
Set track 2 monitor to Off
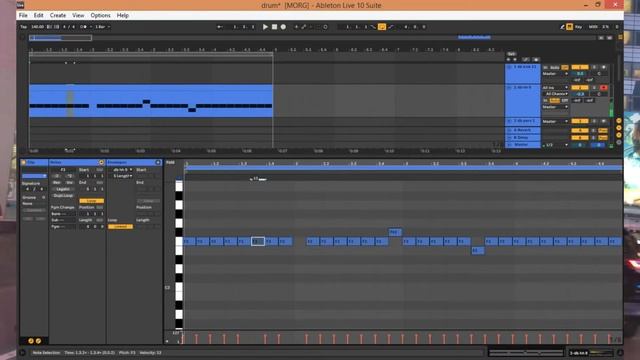pyautogui.click(x=564, y=100)
